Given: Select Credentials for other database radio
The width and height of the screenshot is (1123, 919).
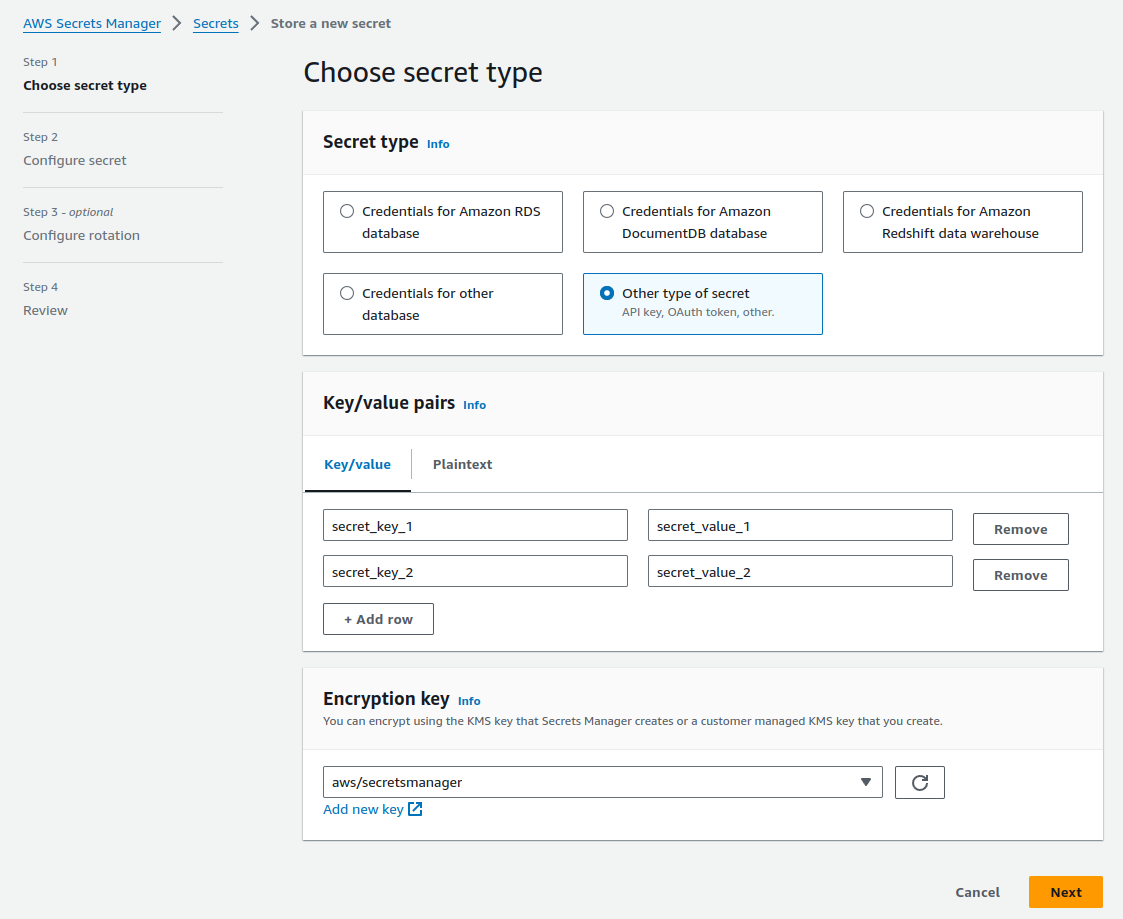Looking at the screenshot, I should tap(347, 293).
